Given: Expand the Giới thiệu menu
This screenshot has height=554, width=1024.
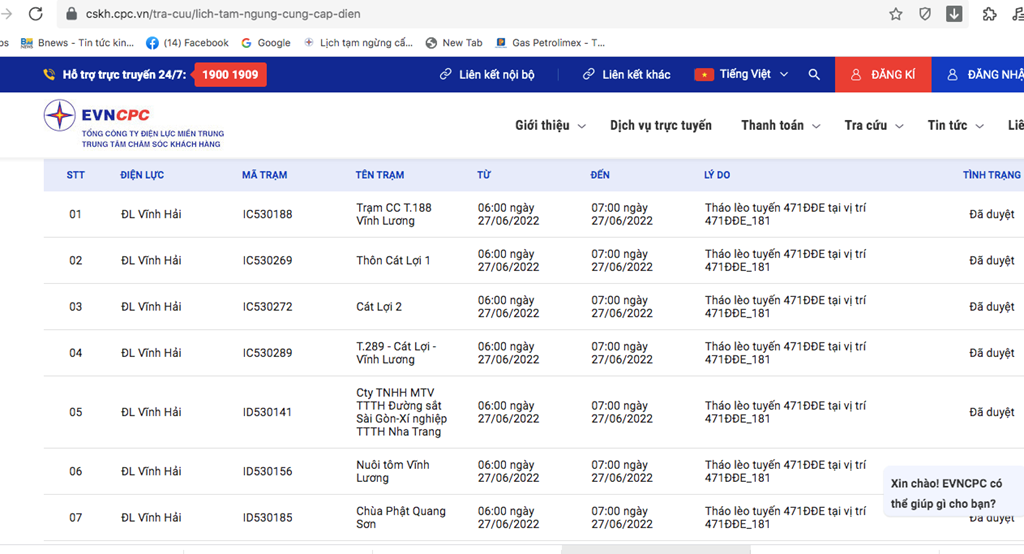Looking at the screenshot, I should point(542,125).
